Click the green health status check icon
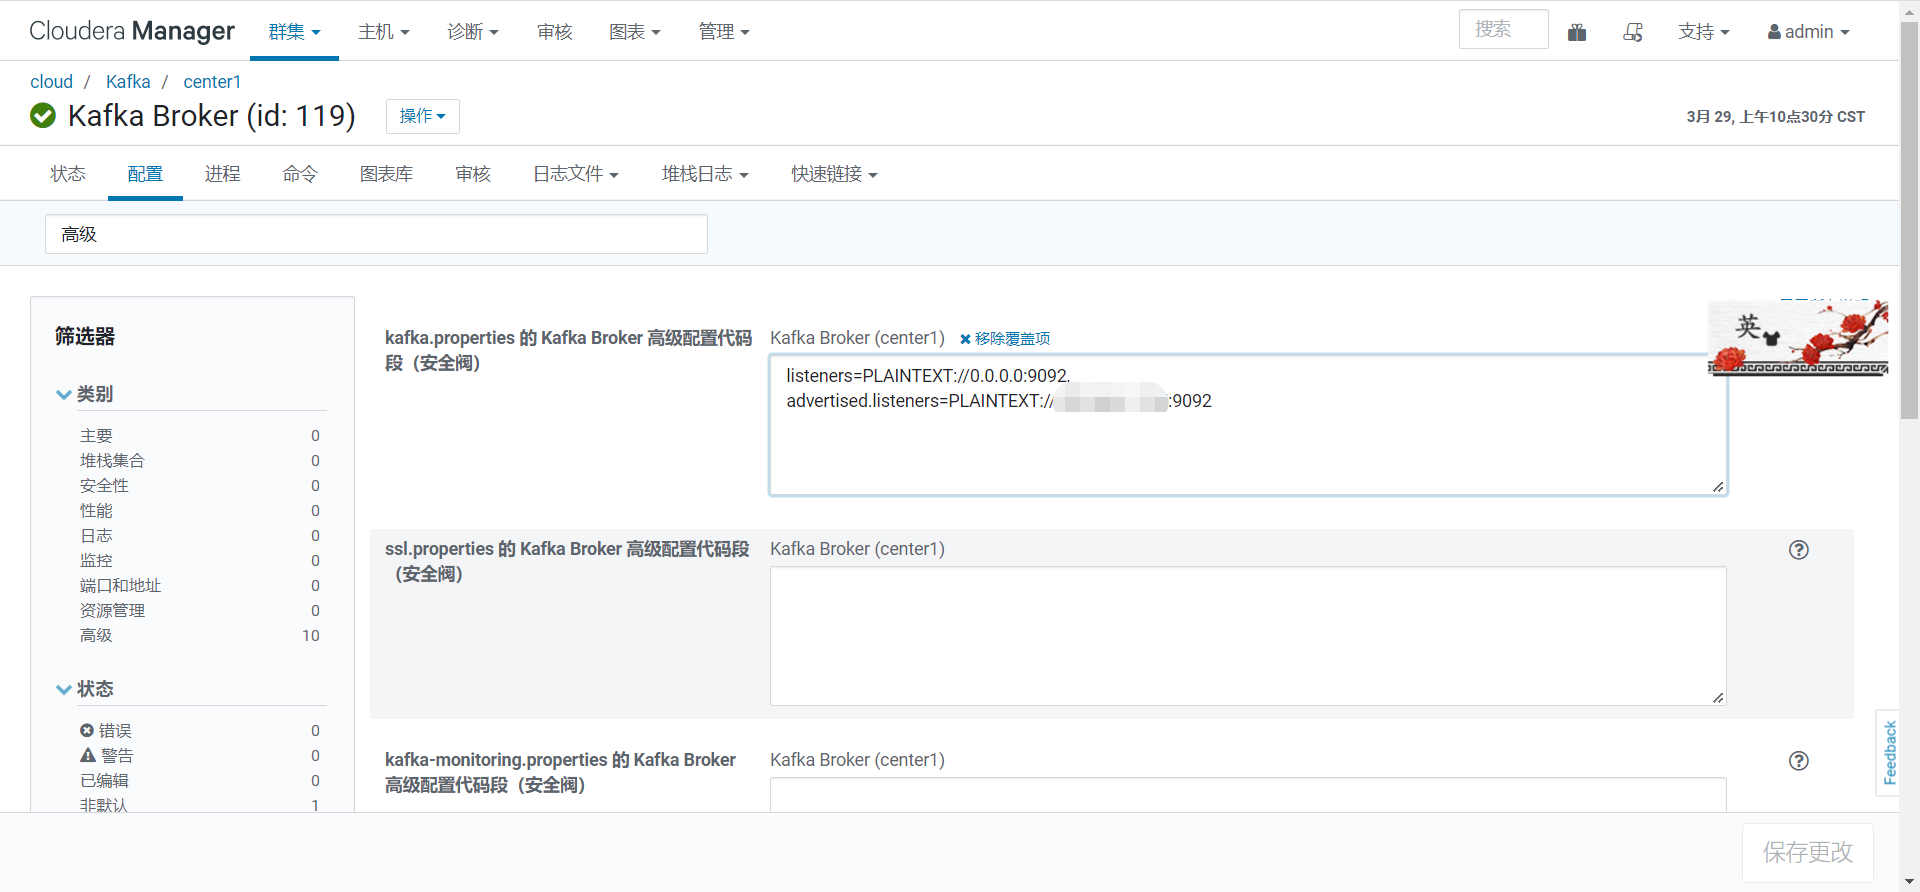The width and height of the screenshot is (1920, 892). [43, 116]
